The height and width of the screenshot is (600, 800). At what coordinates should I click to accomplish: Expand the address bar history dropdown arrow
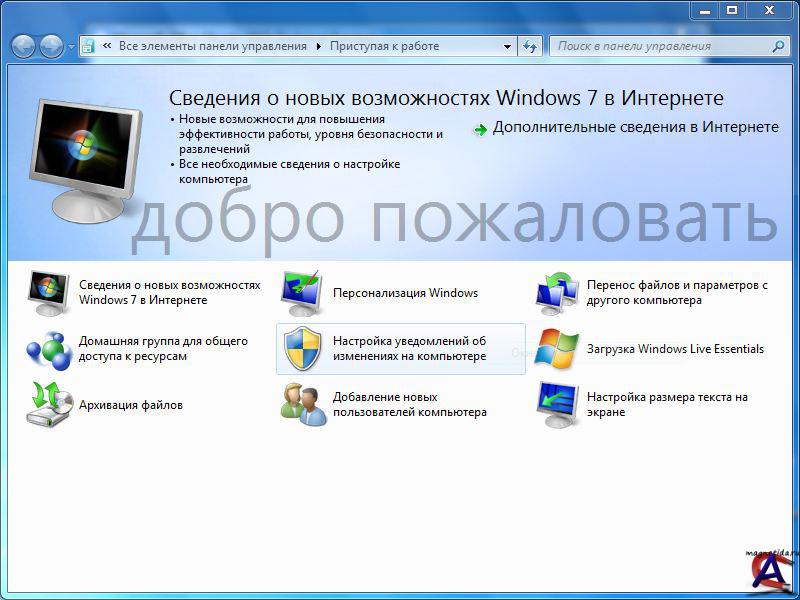point(507,46)
